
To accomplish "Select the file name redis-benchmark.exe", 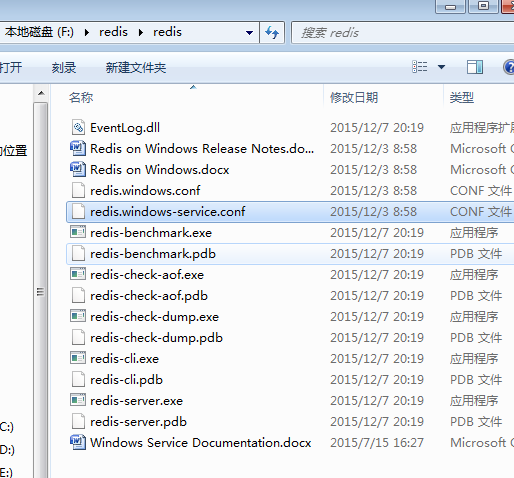I will coord(151,233).
